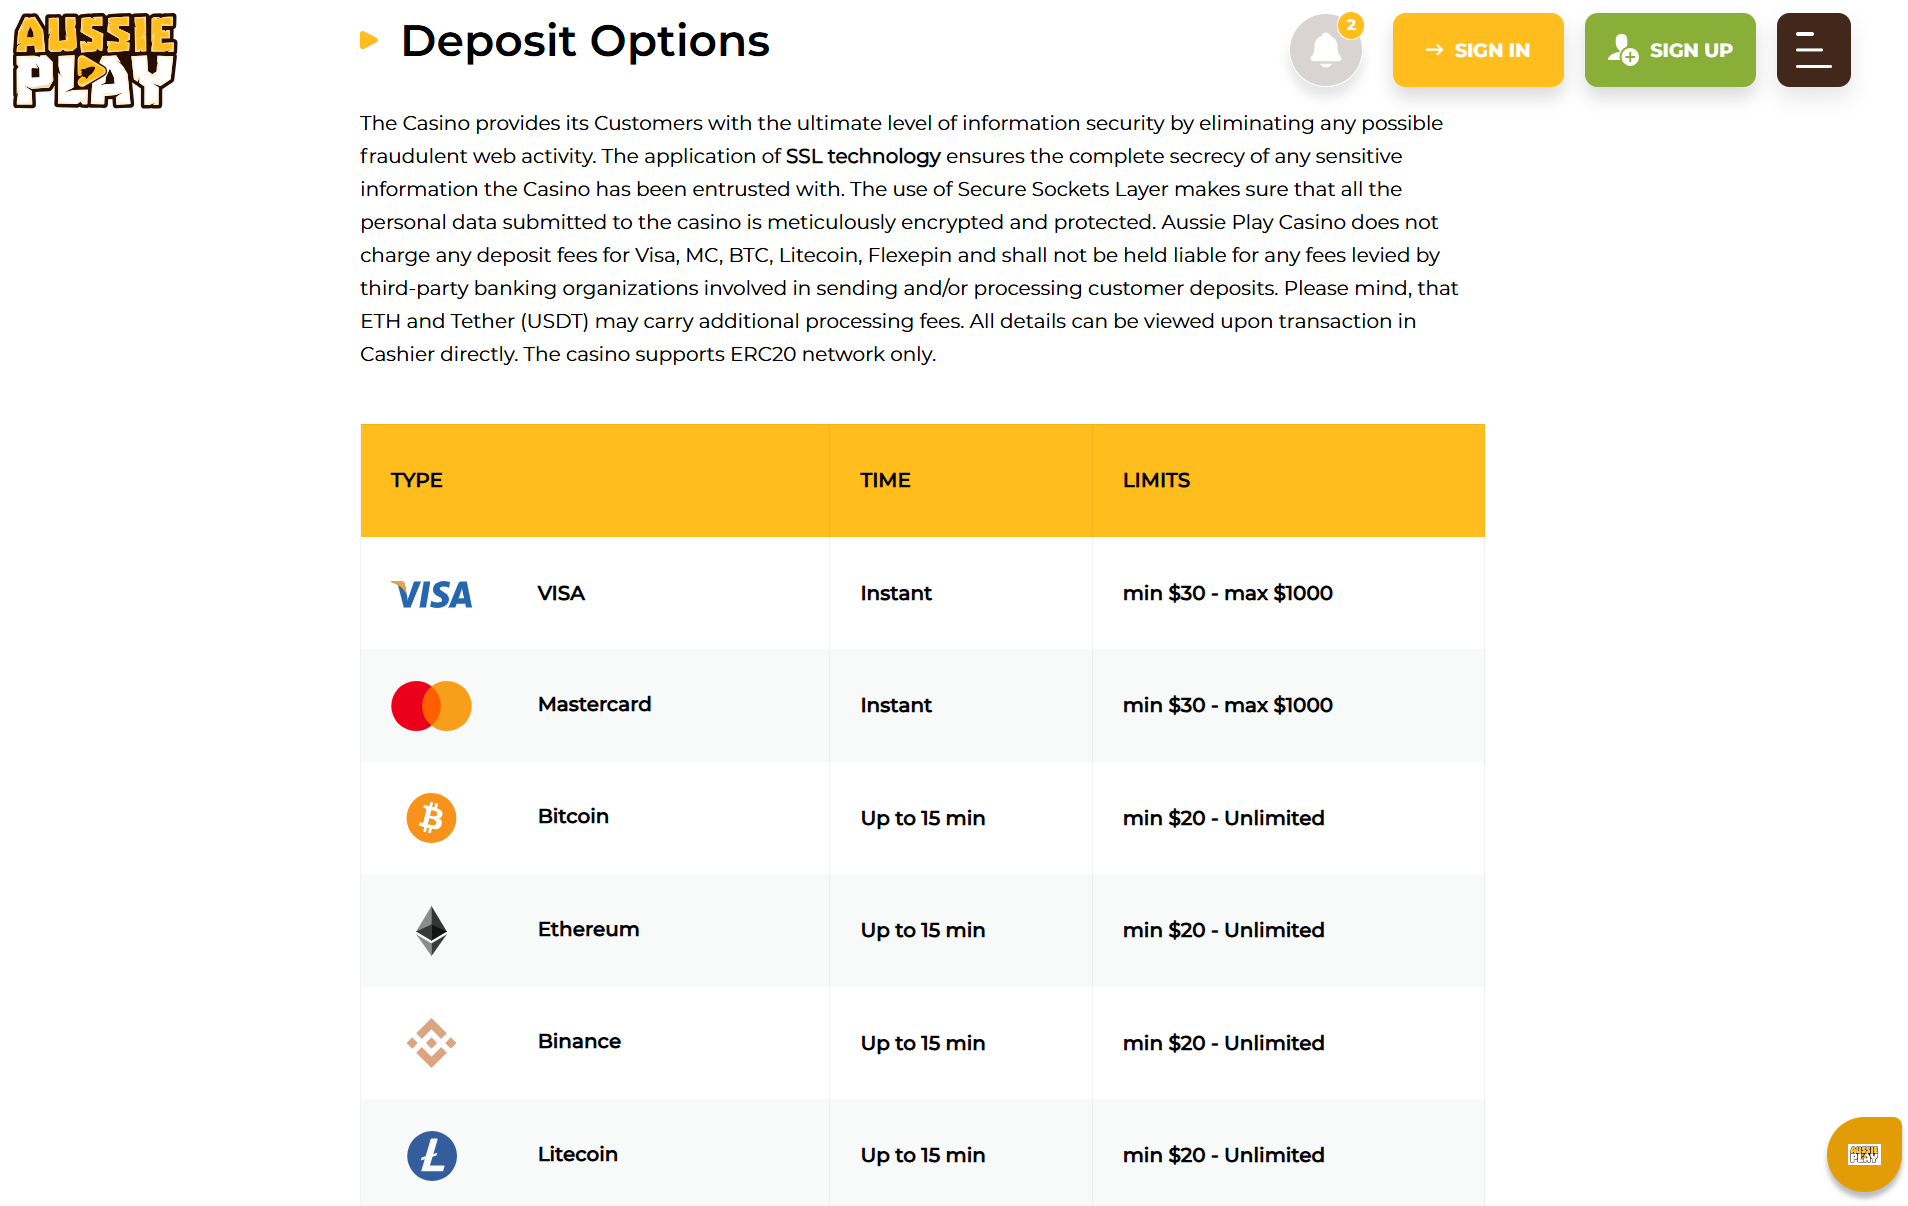
Task: Click the Binance logo icon
Action: coord(431,1043)
